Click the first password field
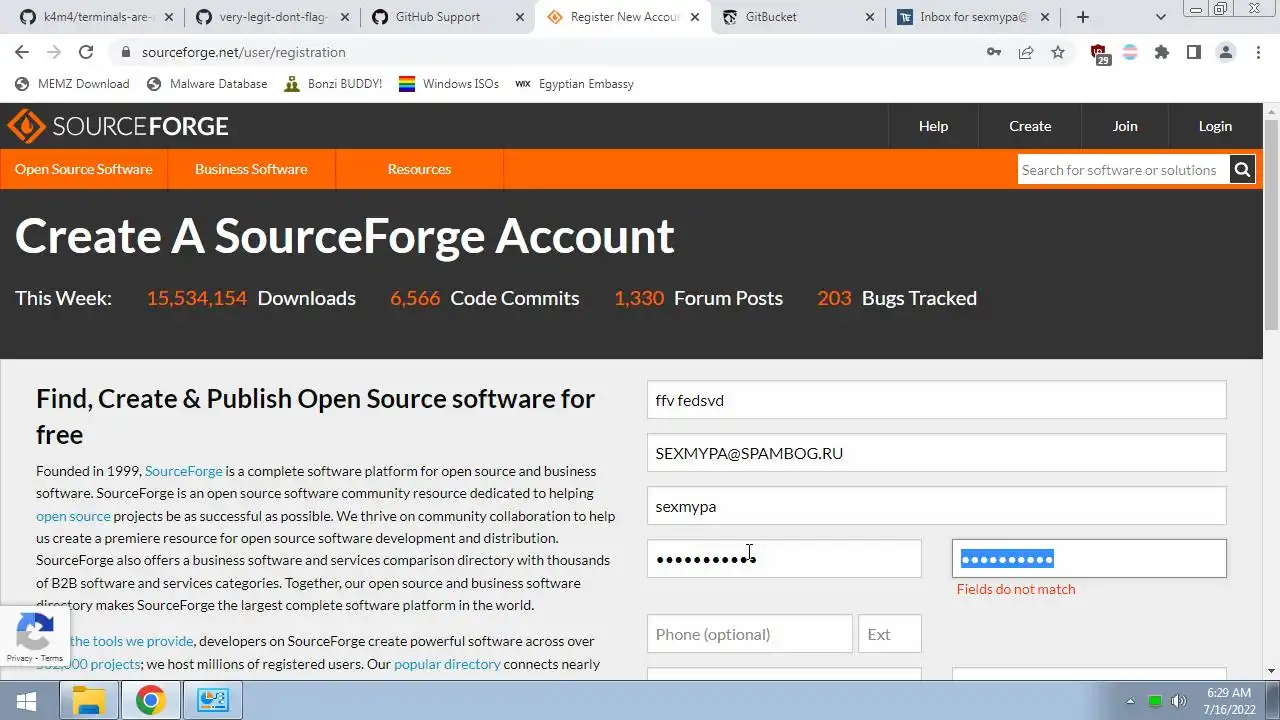Viewport: 1280px width, 720px height. pos(784,559)
